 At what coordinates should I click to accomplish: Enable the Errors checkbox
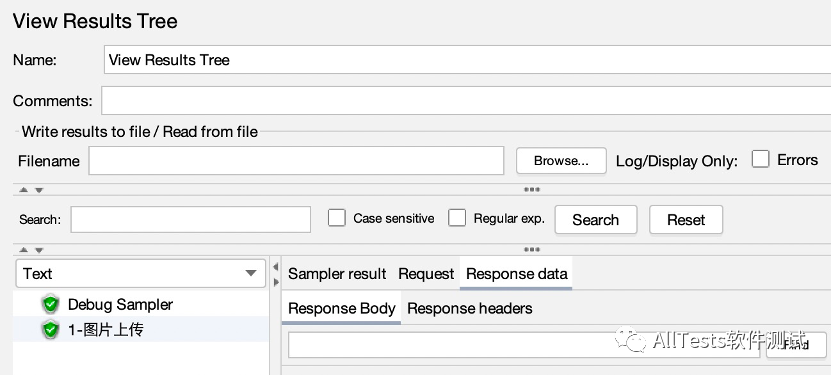point(760,160)
